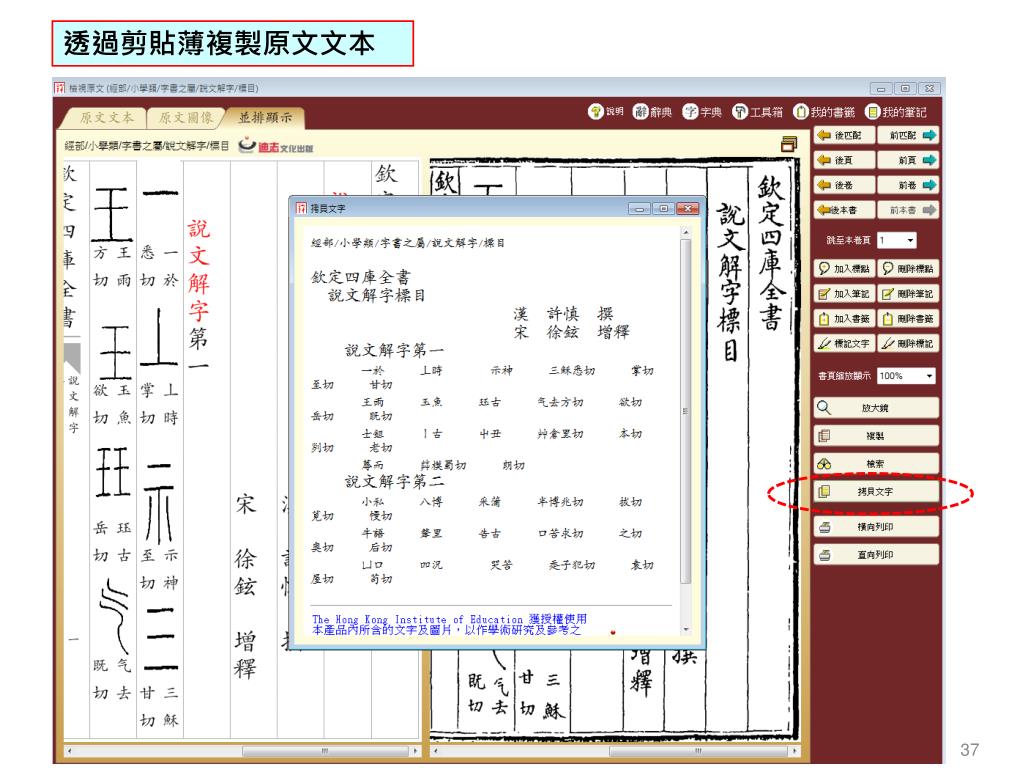Click the 檢索 search button
Screen dimensions: 1024x768
876,464
